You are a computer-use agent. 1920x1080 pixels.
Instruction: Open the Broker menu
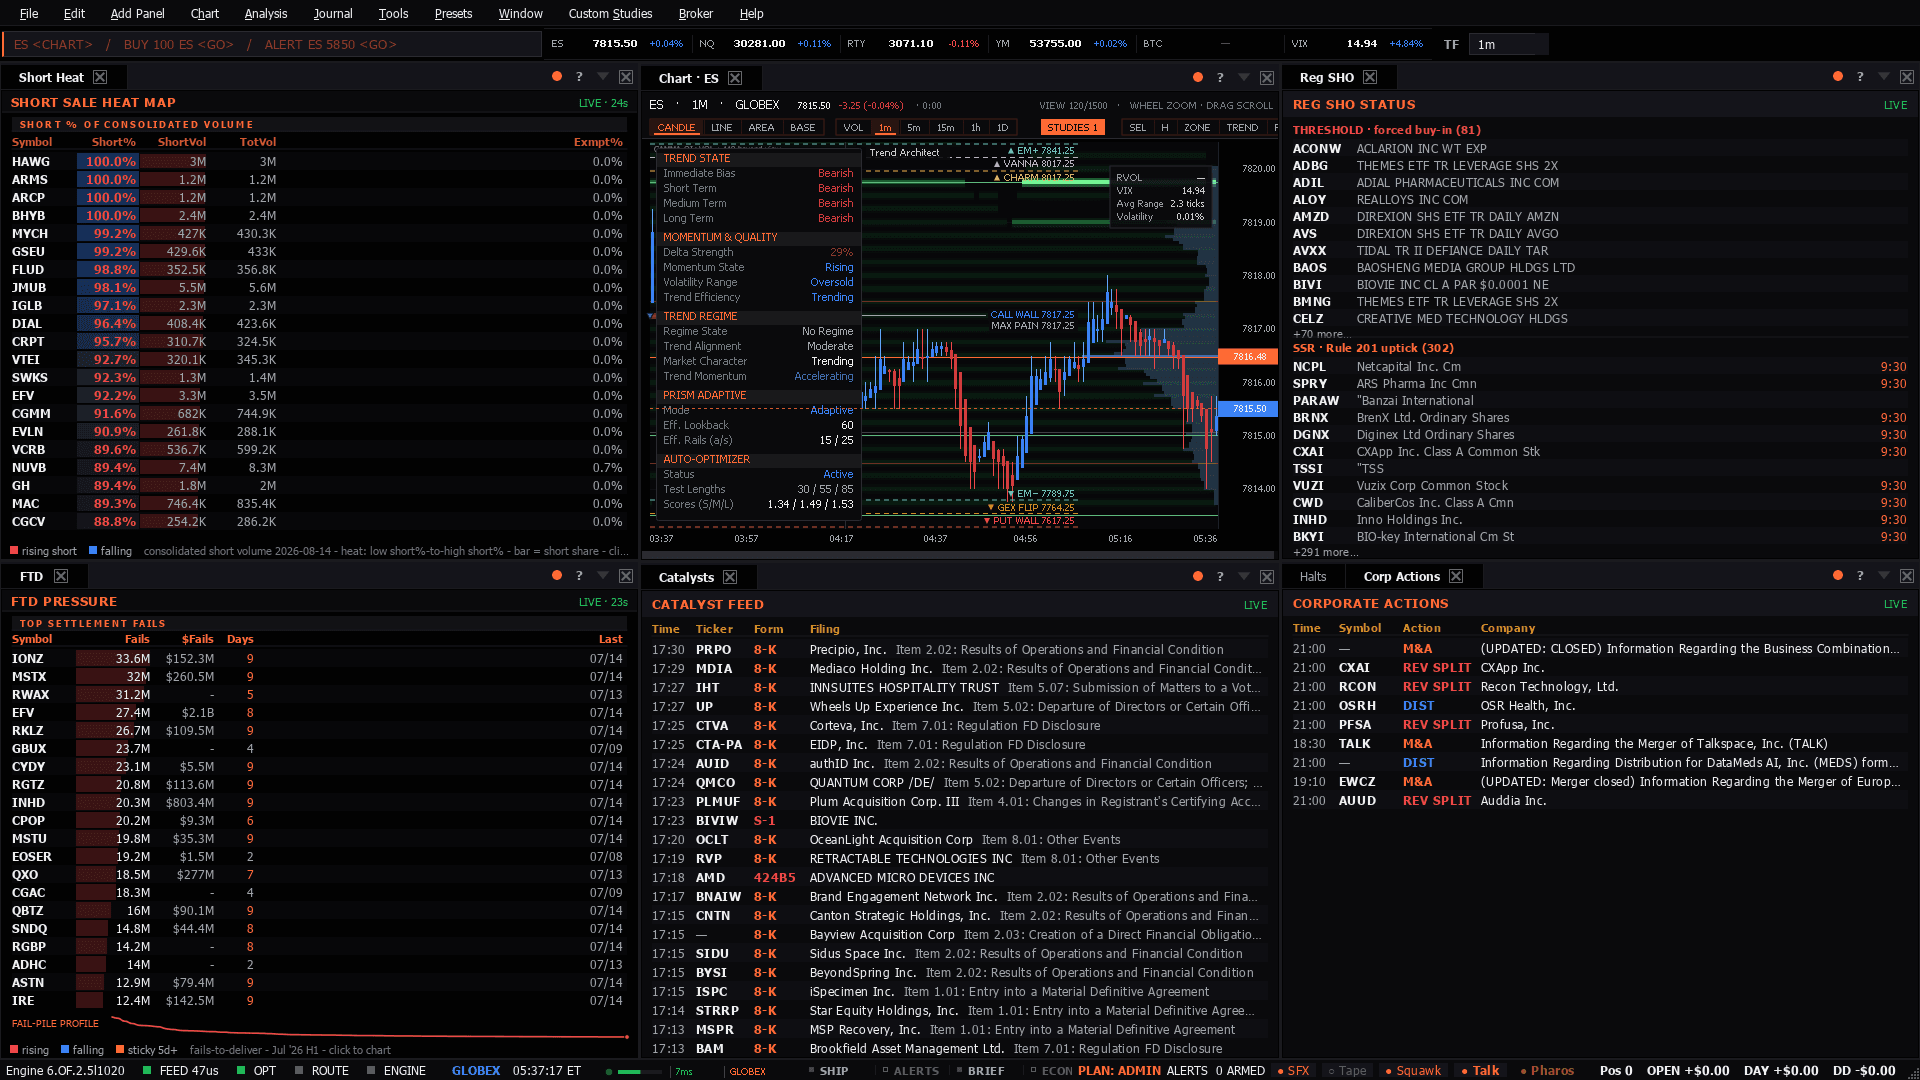[696, 13]
